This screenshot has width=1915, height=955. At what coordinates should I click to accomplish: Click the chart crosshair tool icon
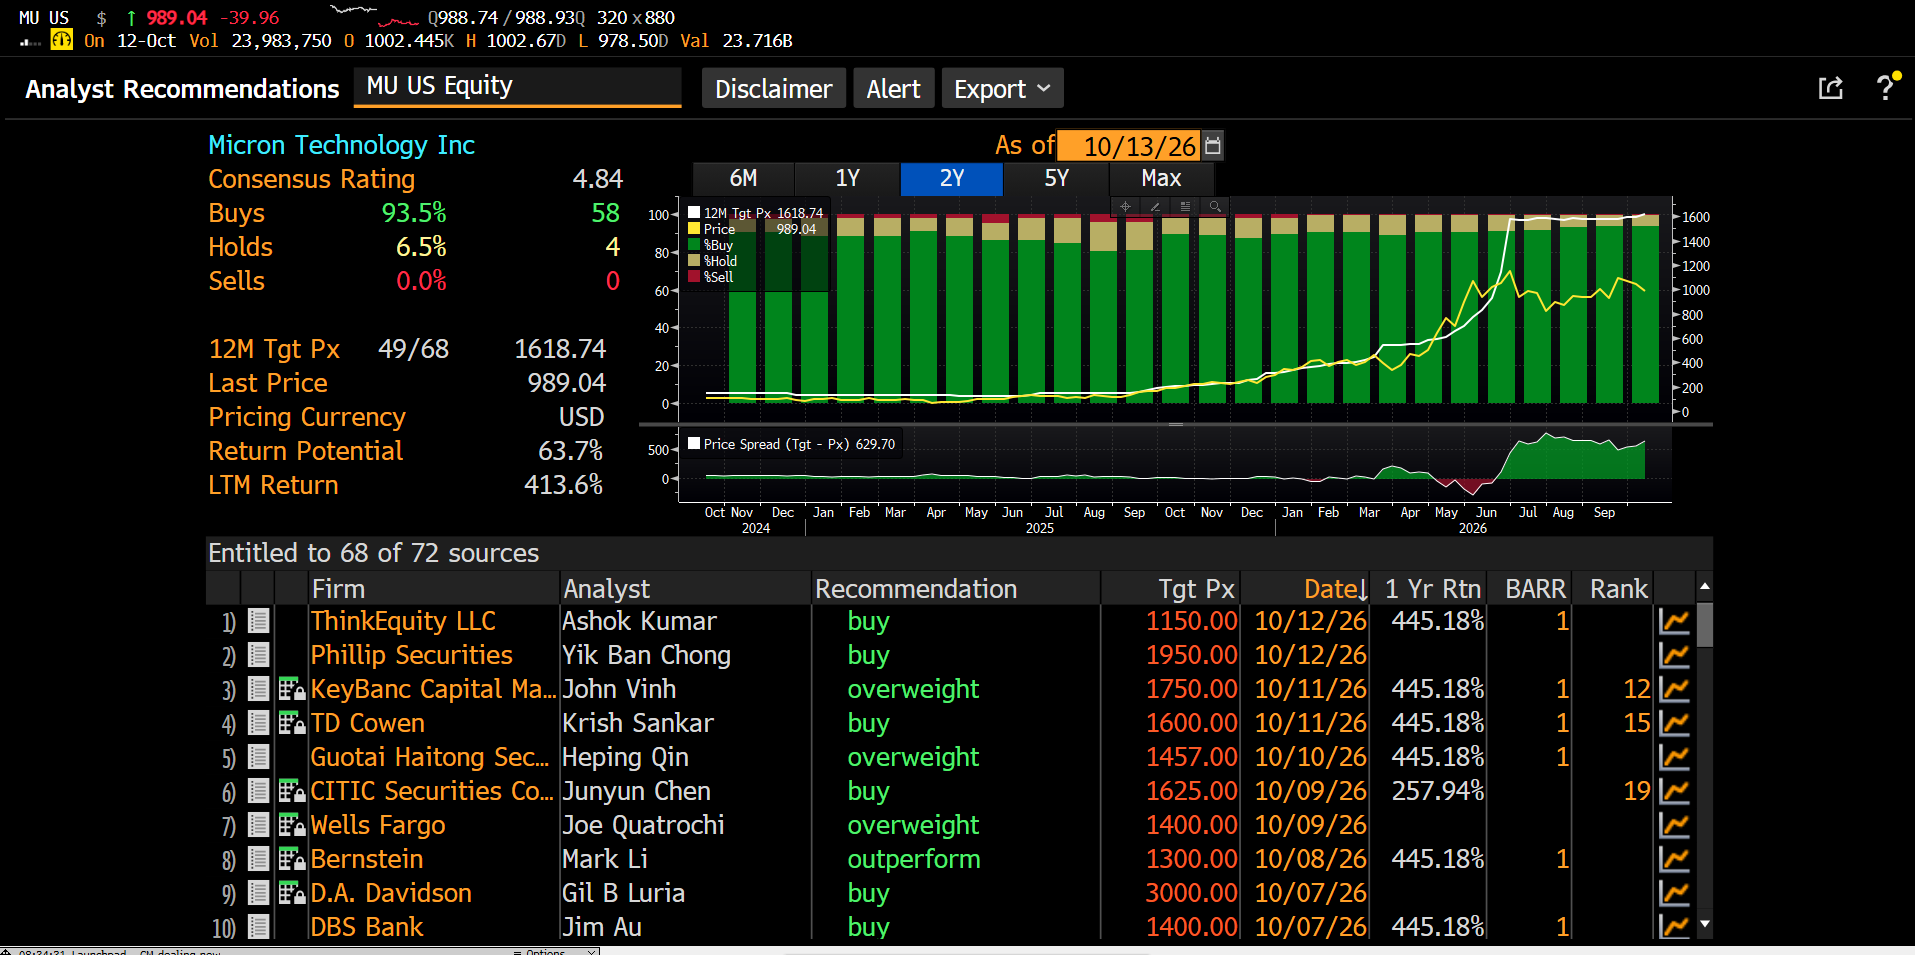tap(1126, 206)
